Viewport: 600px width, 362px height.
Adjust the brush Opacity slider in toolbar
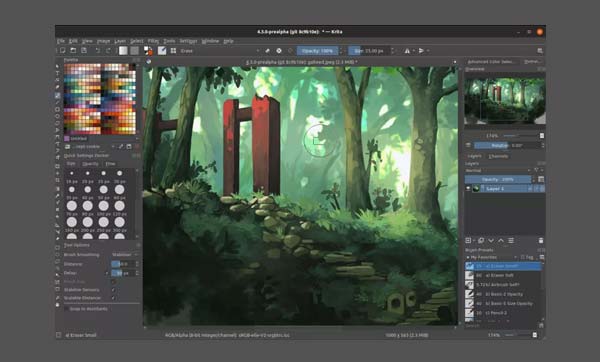(318, 51)
